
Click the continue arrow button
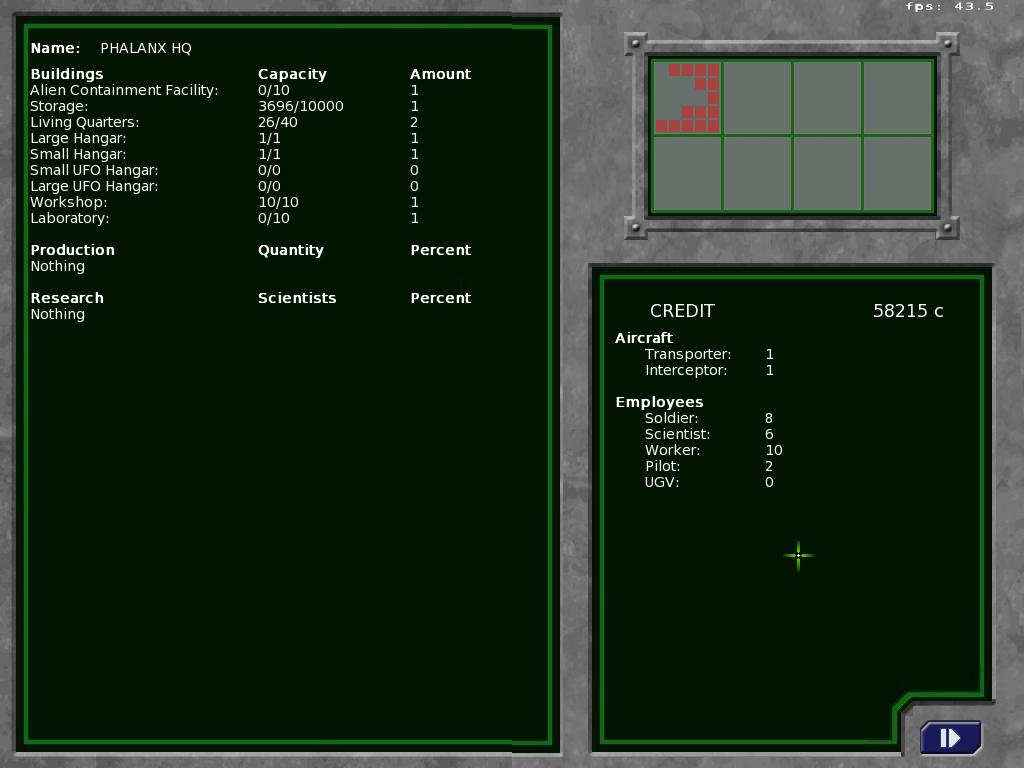point(950,738)
